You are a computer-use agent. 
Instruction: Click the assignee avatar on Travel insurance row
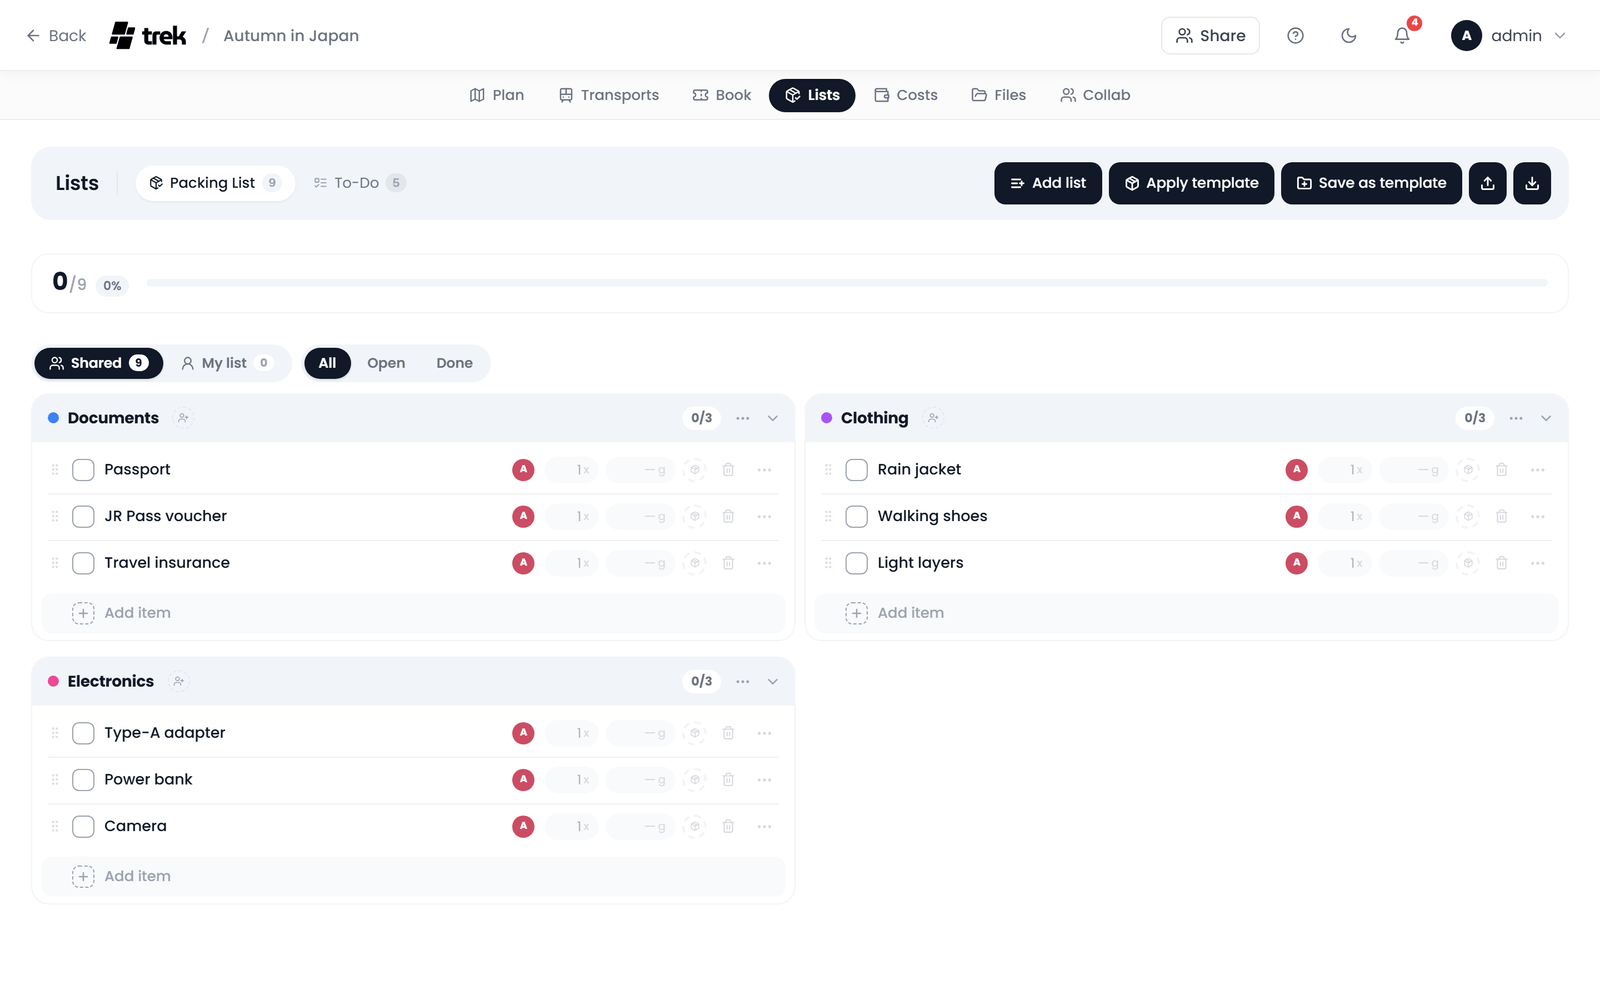523,563
